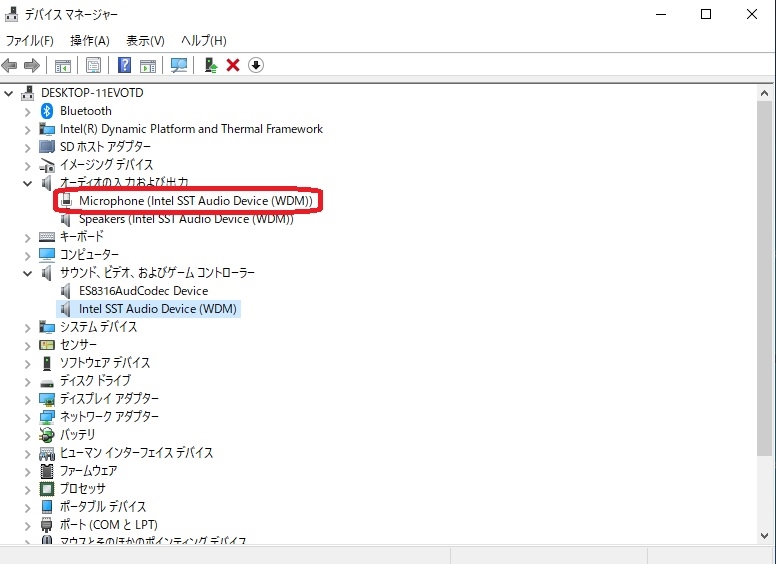Open the blue help question mark icon

[124, 65]
